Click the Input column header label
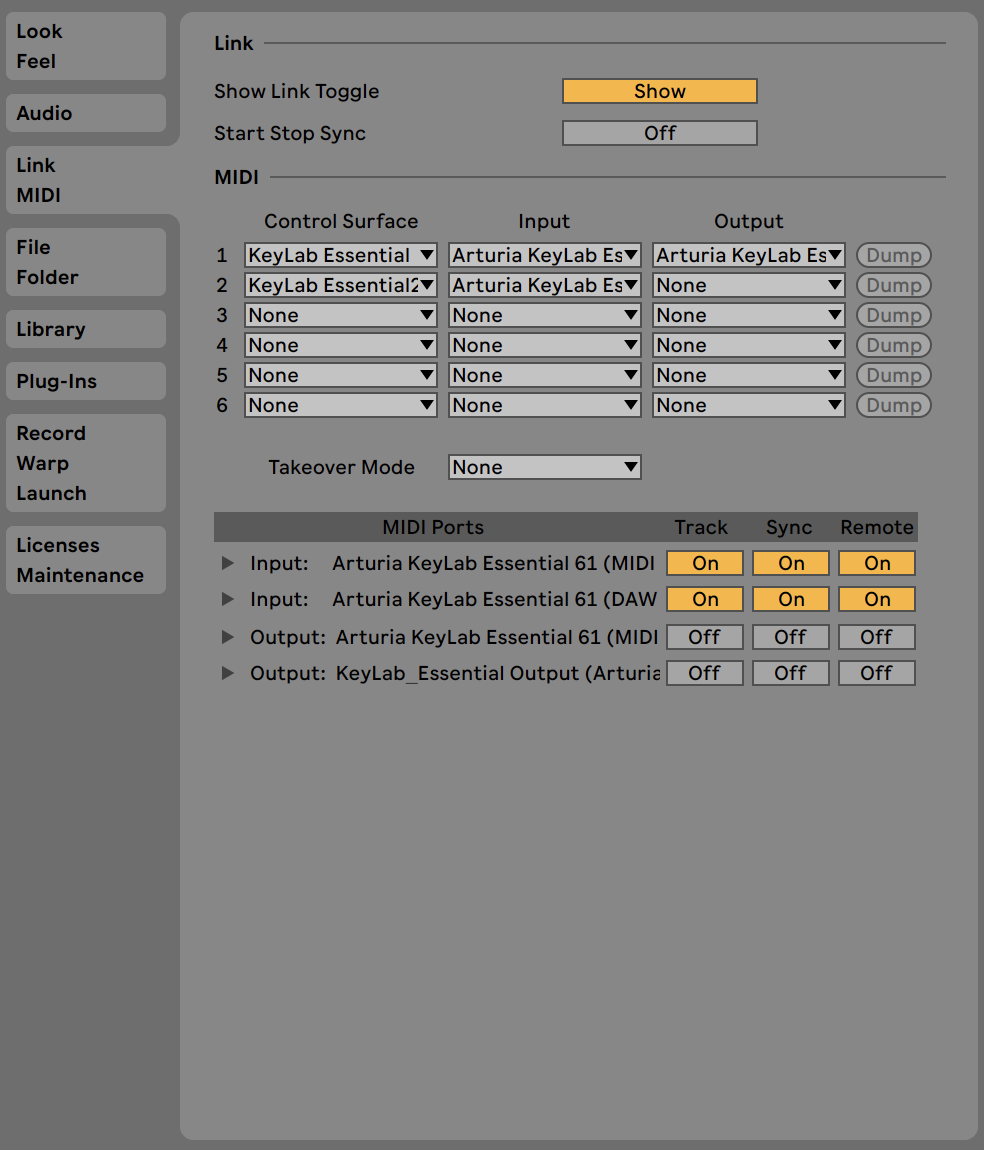The height and width of the screenshot is (1150, 984). pyautogui.click(x=544, y=221)
